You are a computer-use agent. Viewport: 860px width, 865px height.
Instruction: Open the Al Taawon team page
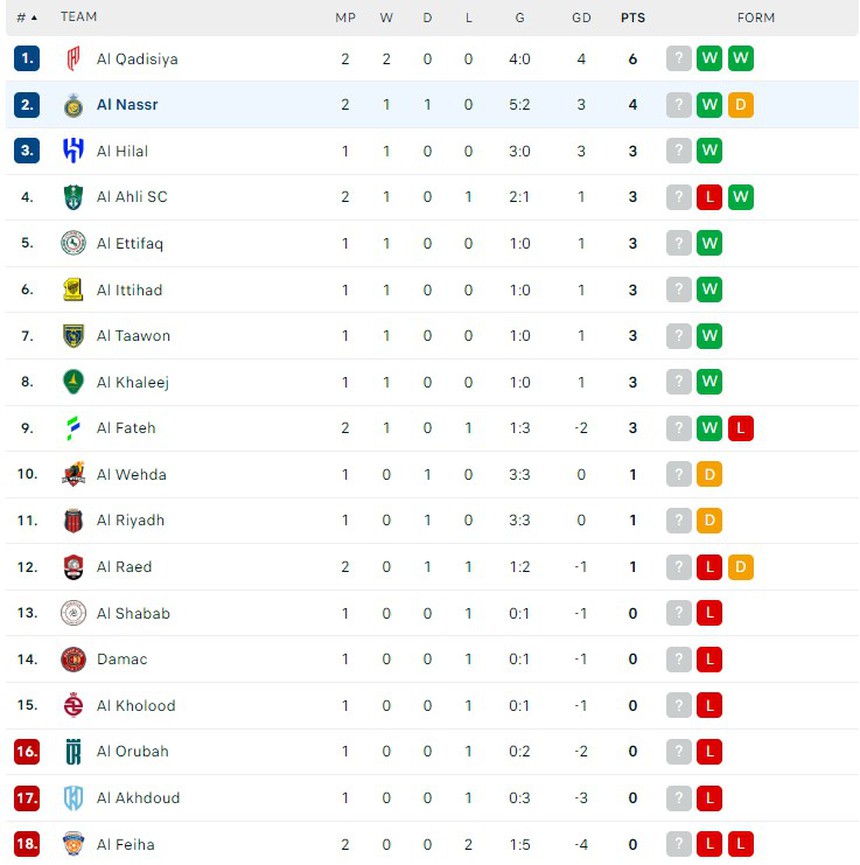pos(133,336)
